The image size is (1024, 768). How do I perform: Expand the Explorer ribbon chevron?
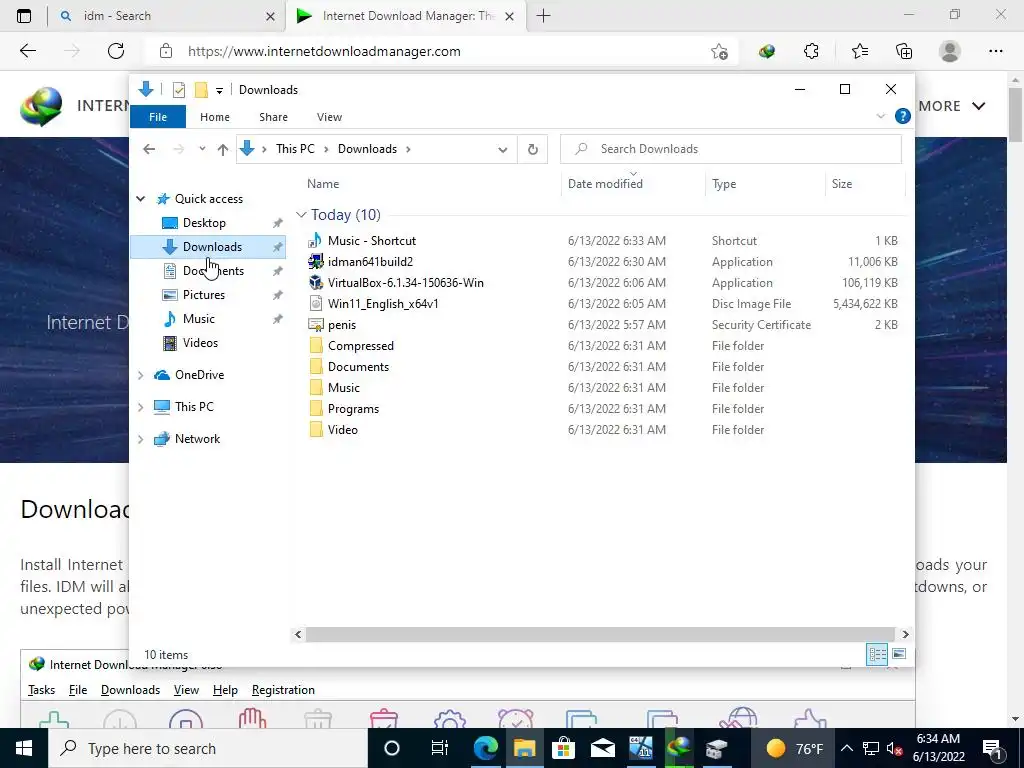coord(880,116)
